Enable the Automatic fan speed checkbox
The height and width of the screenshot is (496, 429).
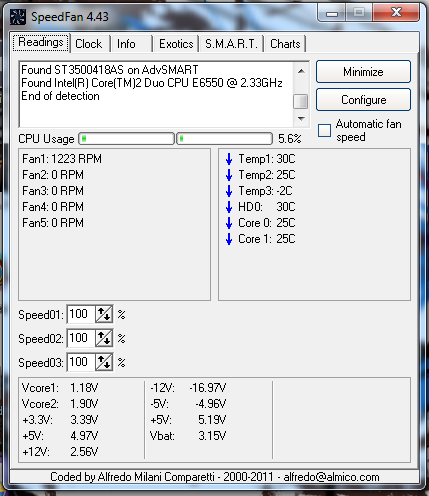click(324, 131)
